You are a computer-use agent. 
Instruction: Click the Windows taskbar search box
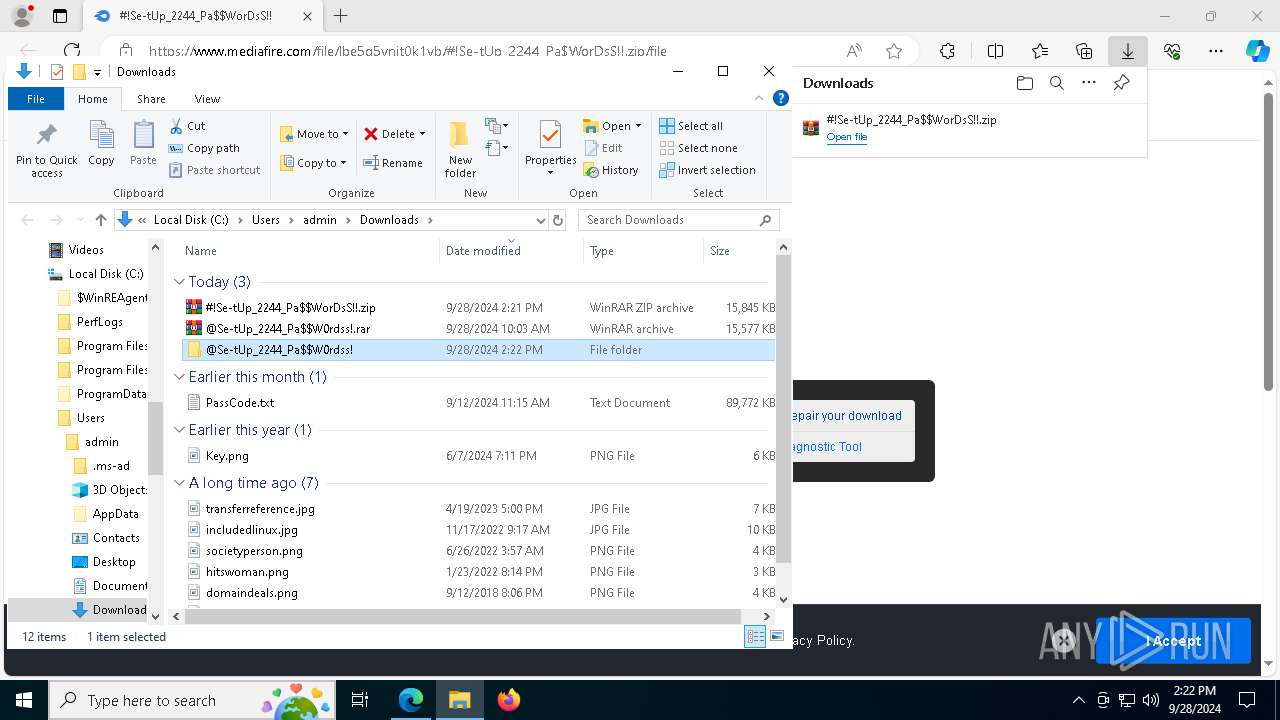click(193, 700)
